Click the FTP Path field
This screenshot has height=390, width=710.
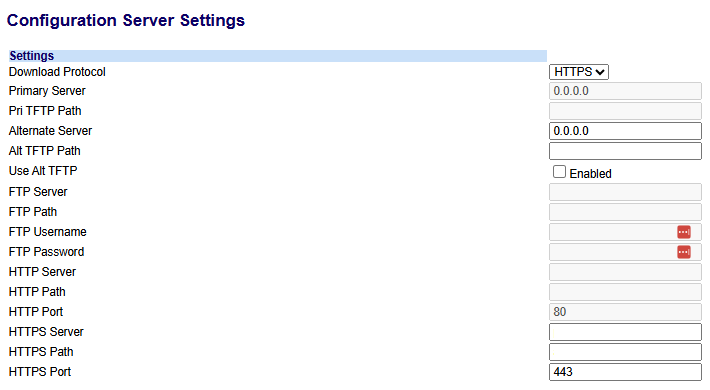coord(625,212)
